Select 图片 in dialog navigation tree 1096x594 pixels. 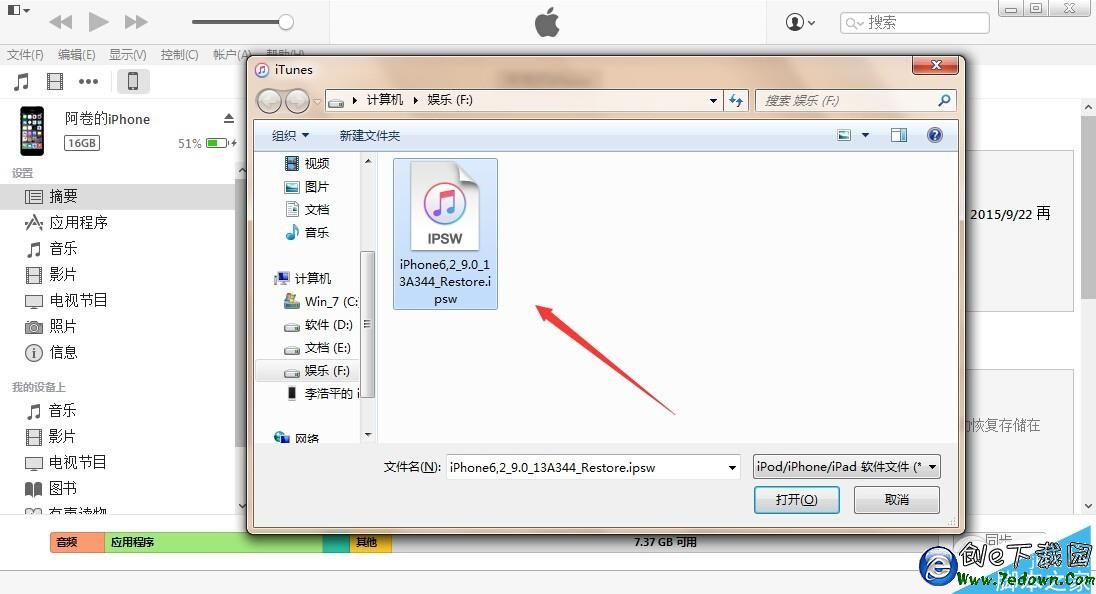tap(308, 187)
